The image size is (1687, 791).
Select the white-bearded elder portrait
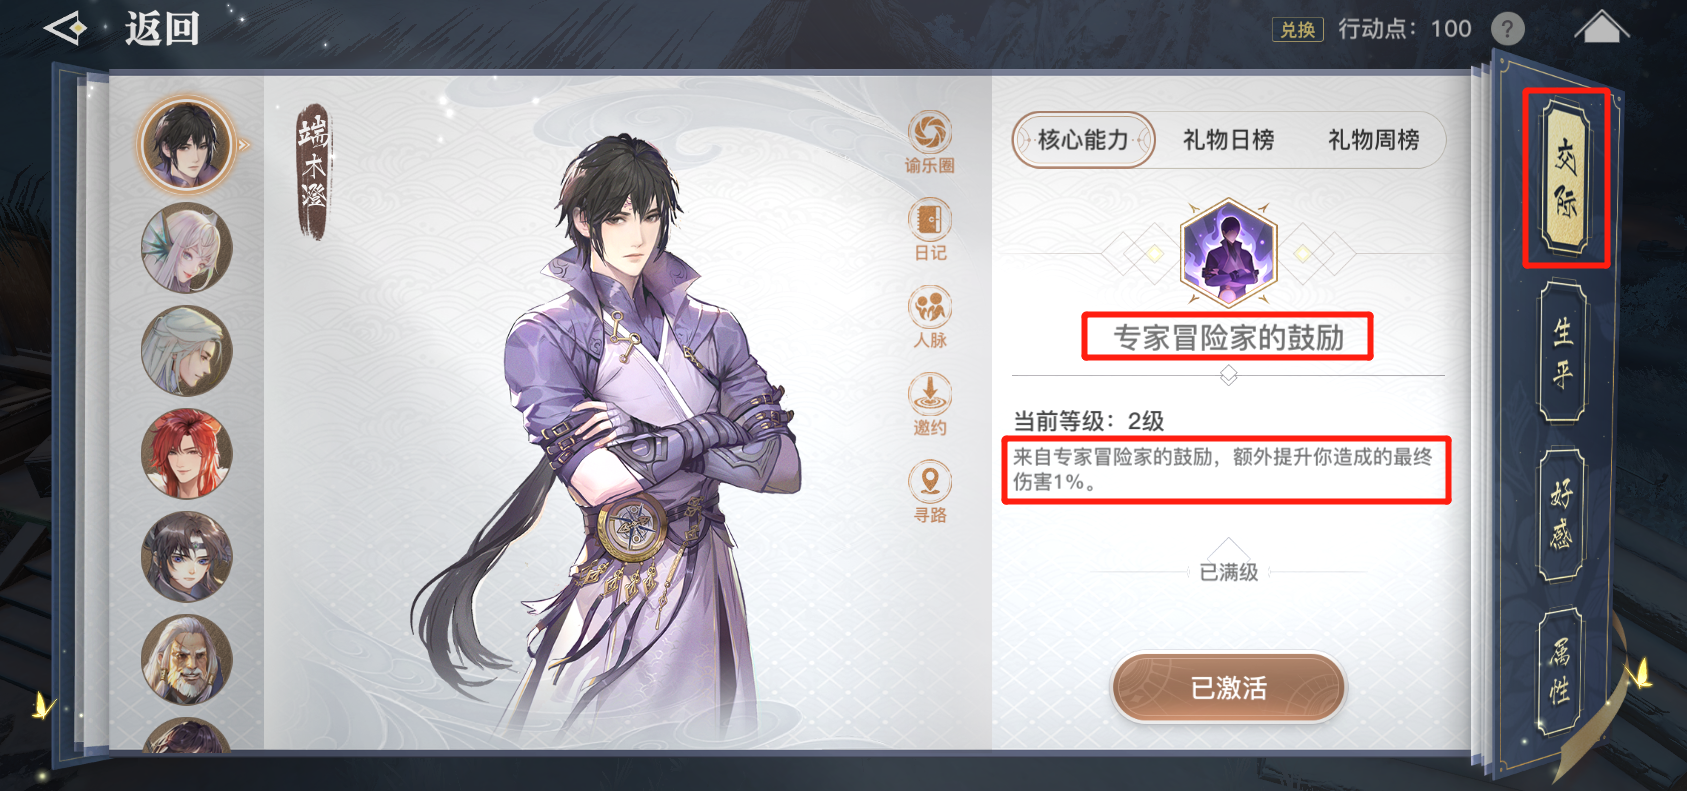coord(187,660)
